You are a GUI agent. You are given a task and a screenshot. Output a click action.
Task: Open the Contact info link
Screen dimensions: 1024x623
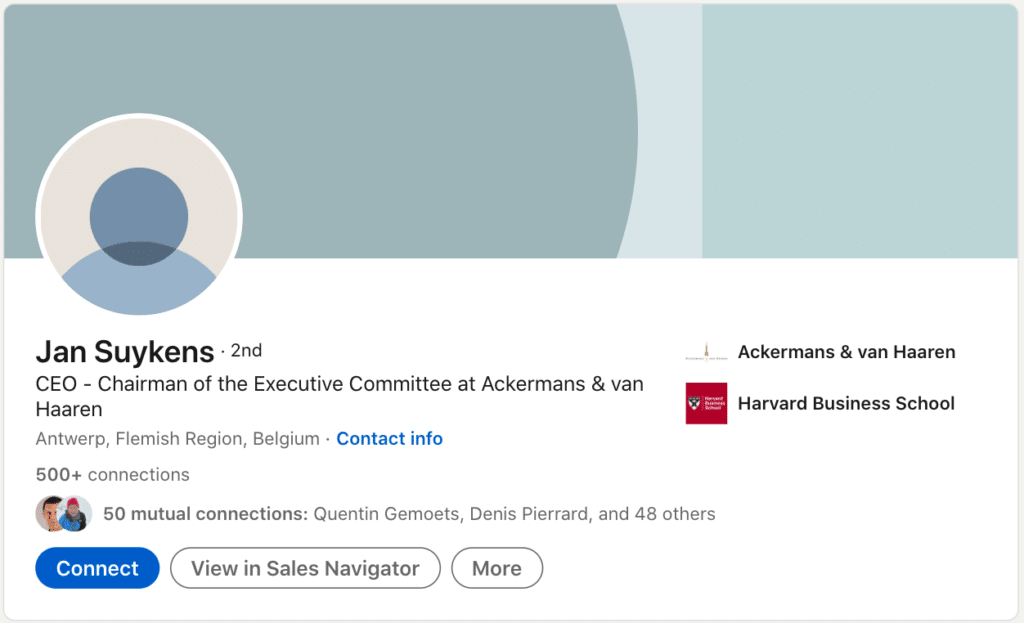click(389, 439)
